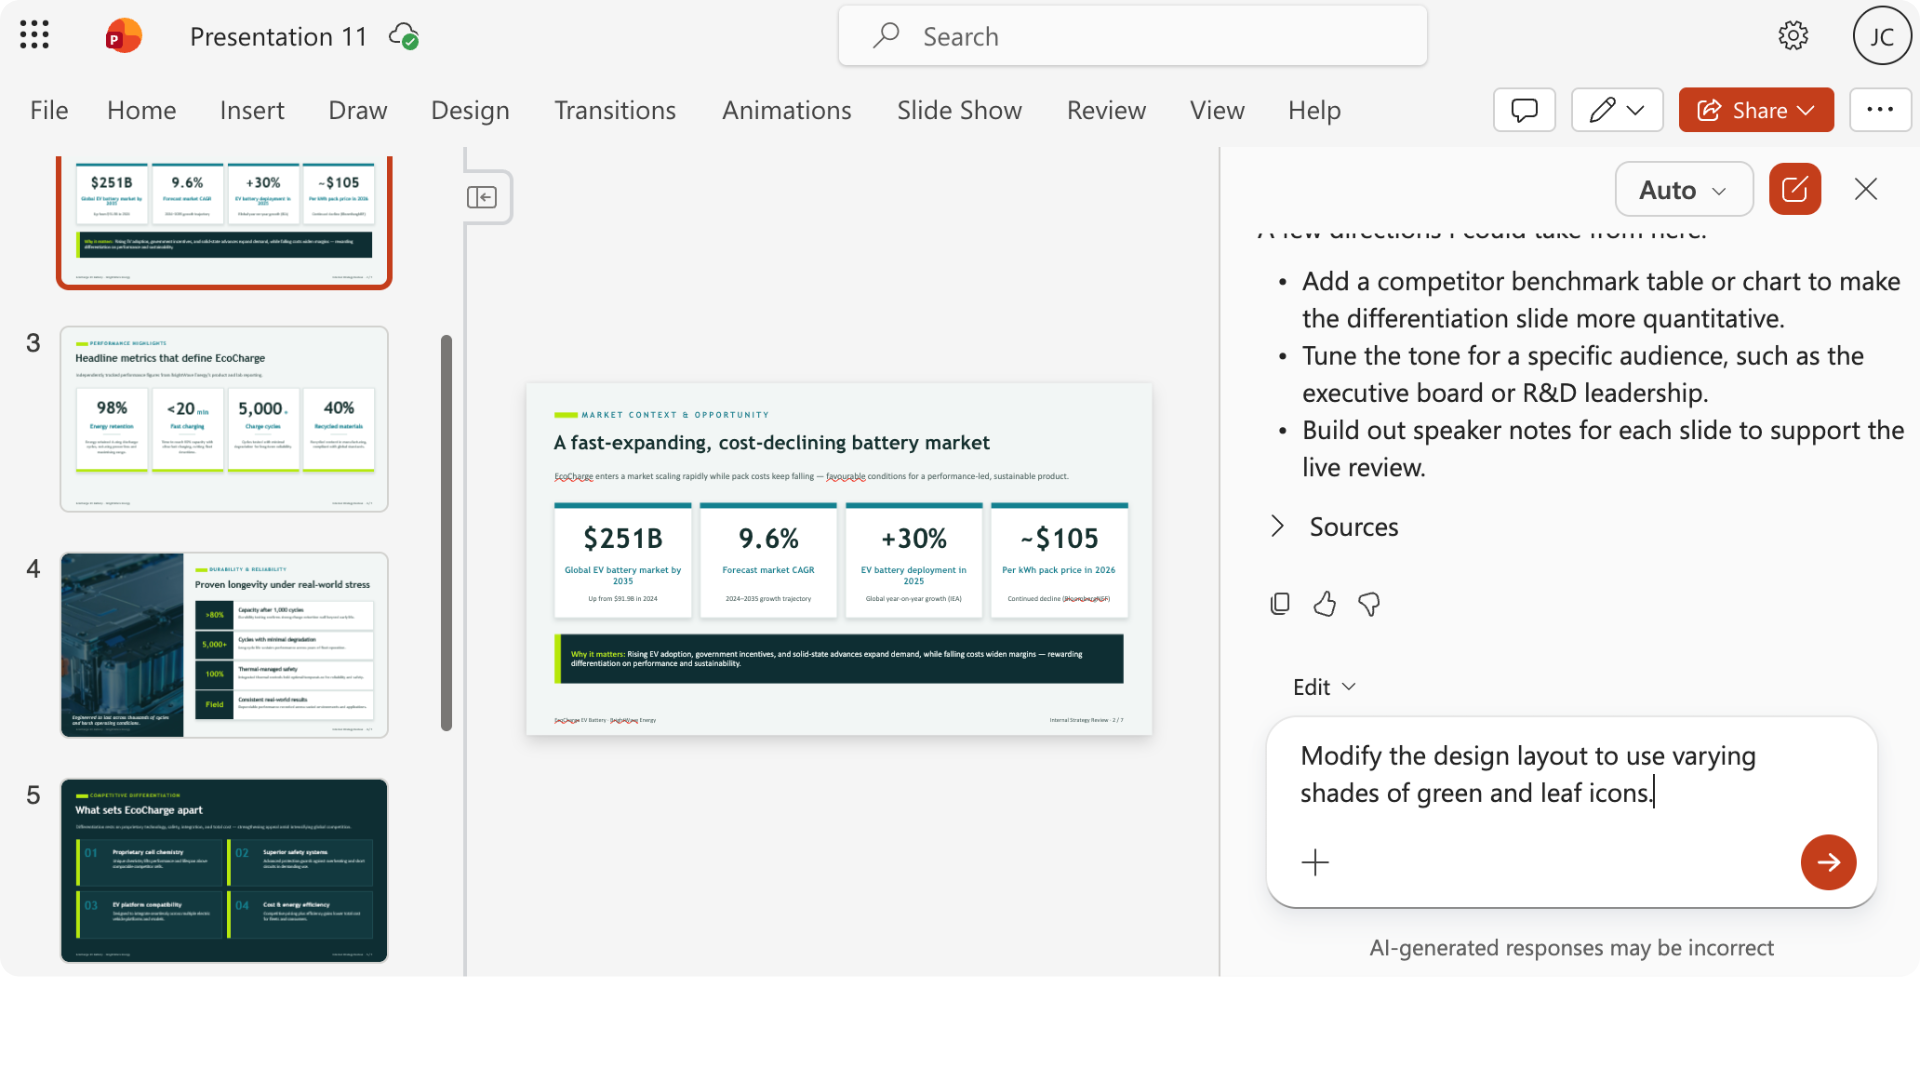Add an attachment with plus icon

point(1315,862)
